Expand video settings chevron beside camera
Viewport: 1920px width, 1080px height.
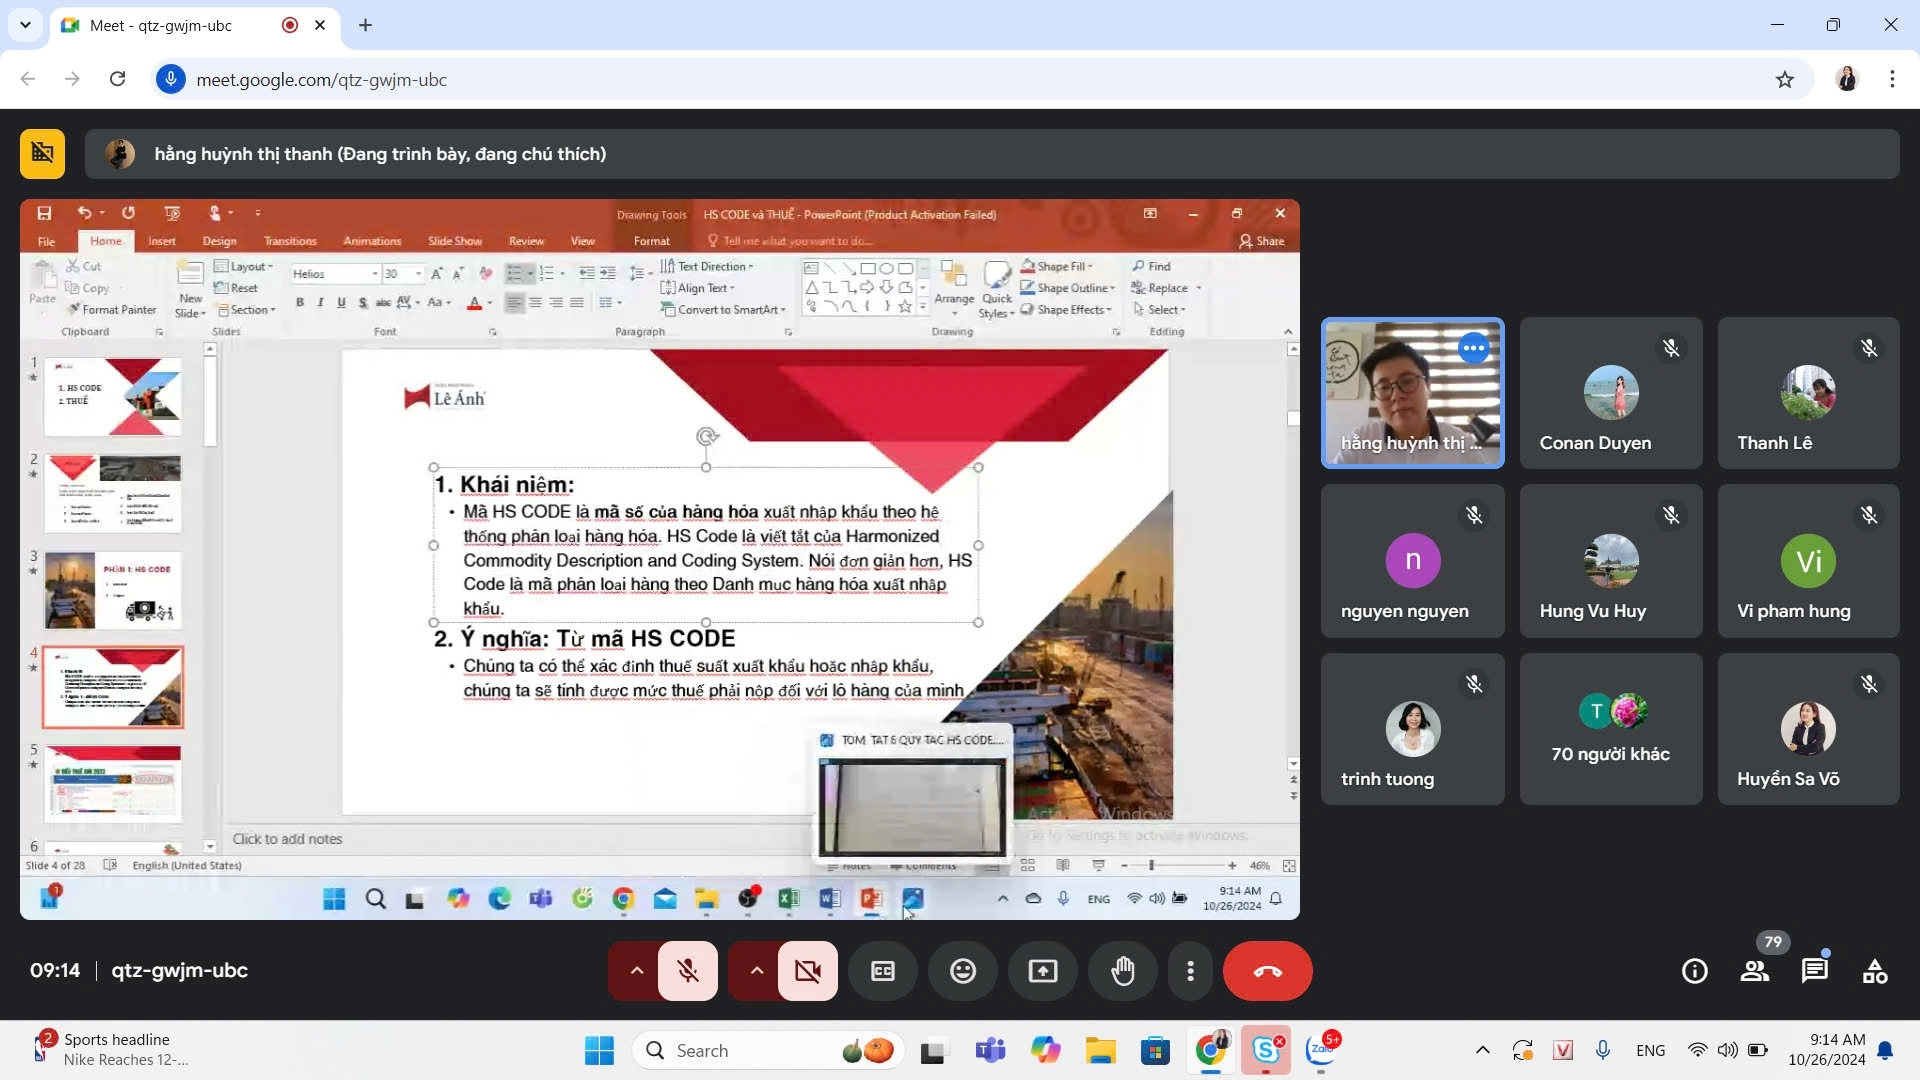[x=757, y=971]
